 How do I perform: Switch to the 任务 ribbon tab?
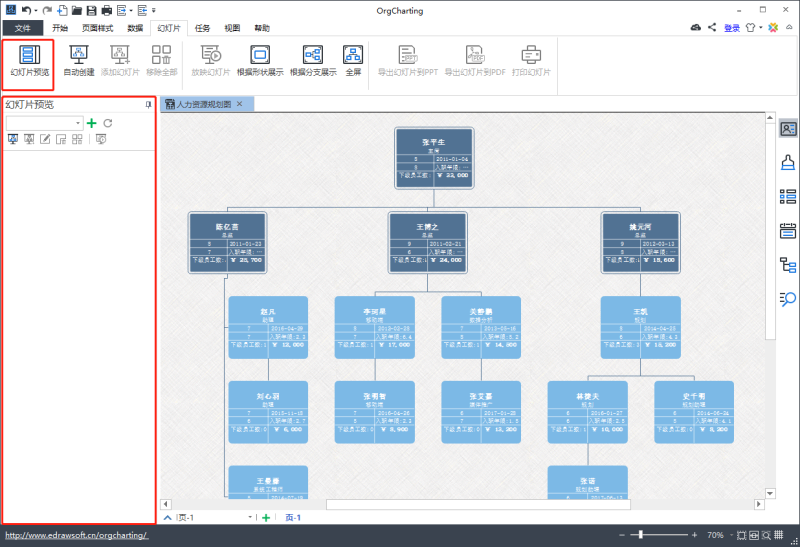pos(202,28)
